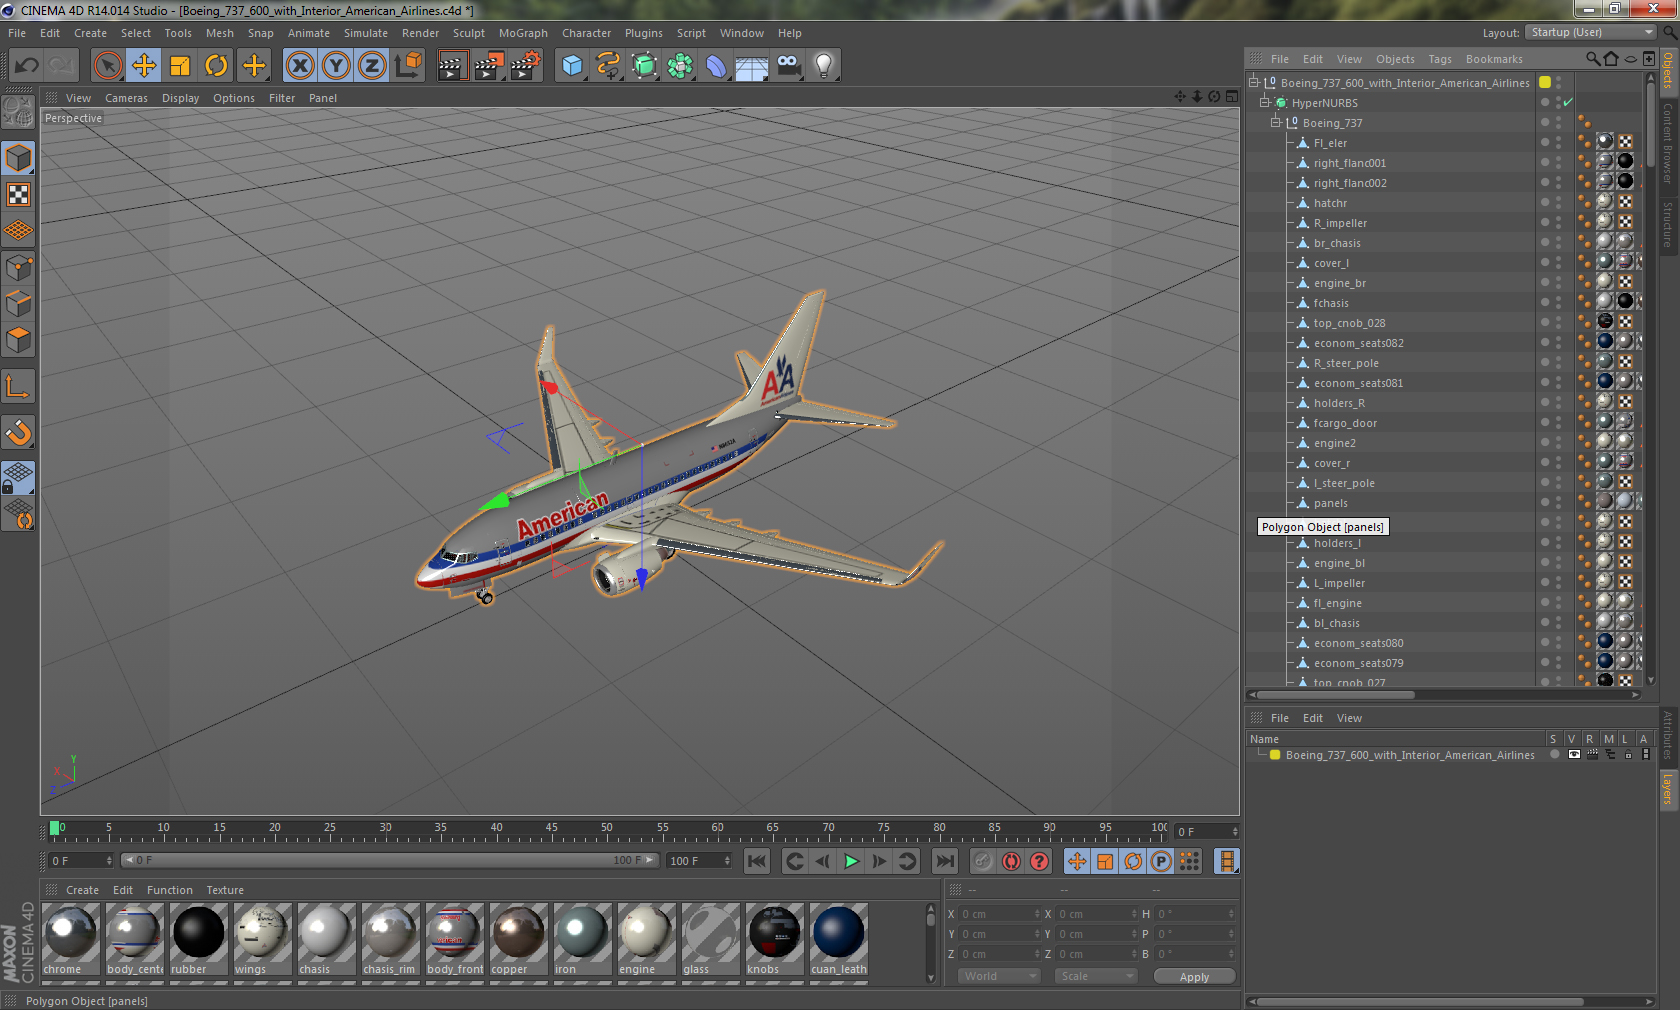
Task: Open Edit Render Settings icon
Action: click(x=525, y=66)
